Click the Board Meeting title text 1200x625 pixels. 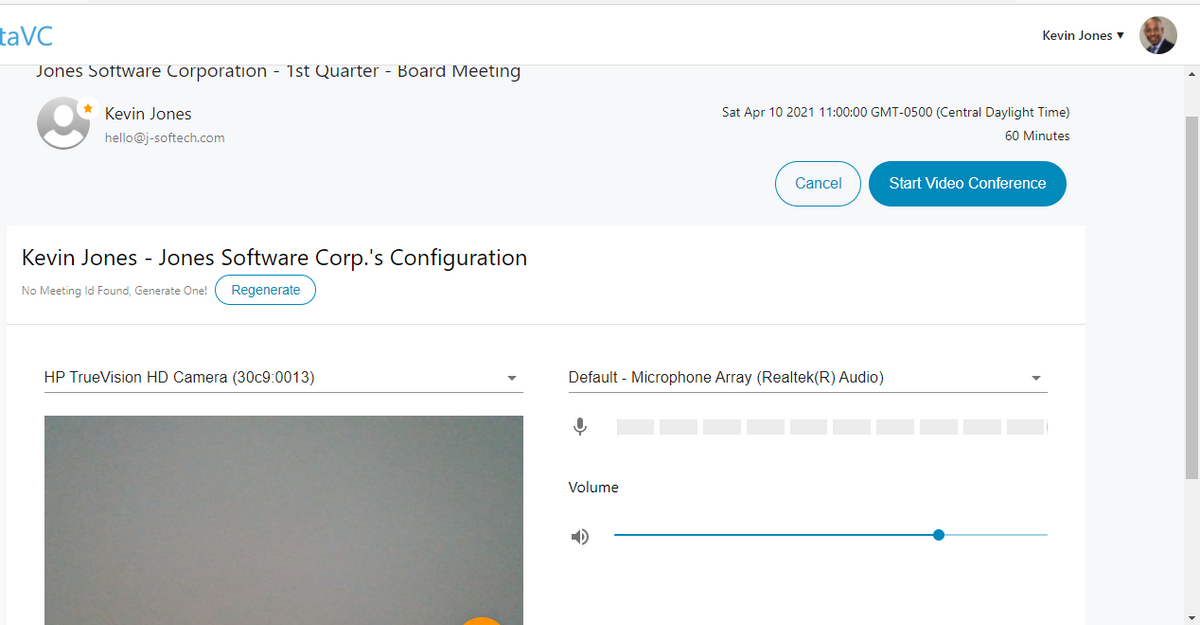point(278,71)
